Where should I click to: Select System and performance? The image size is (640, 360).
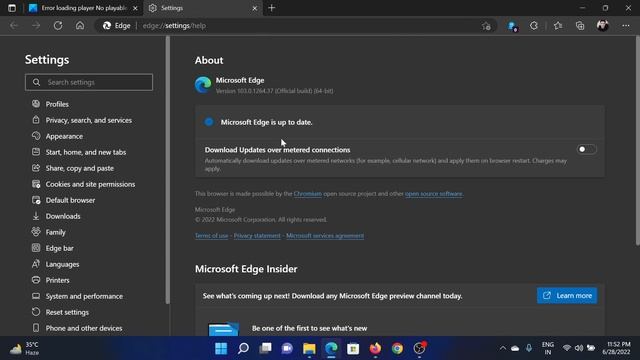point(84,296)
